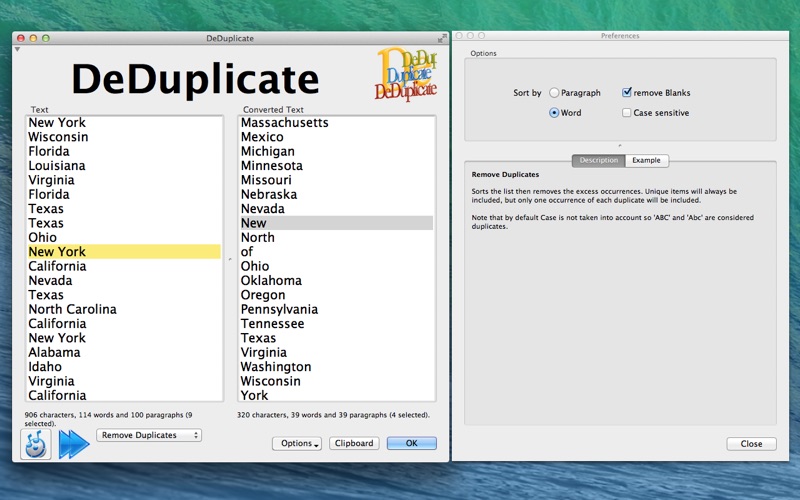Uncheck the remove Blanks checkbox
Screen dimensions: 800x500
[x=627, y=92]
